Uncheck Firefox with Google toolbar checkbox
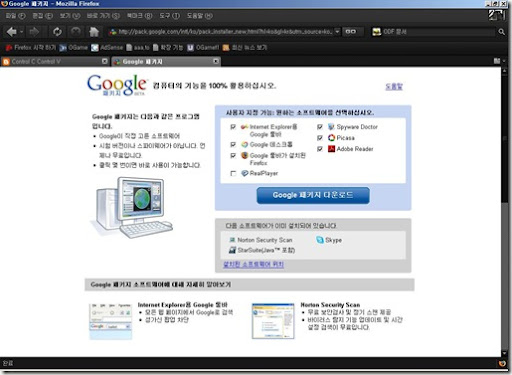The width and height of the screenshot is (512, 375). pos(233,156)
